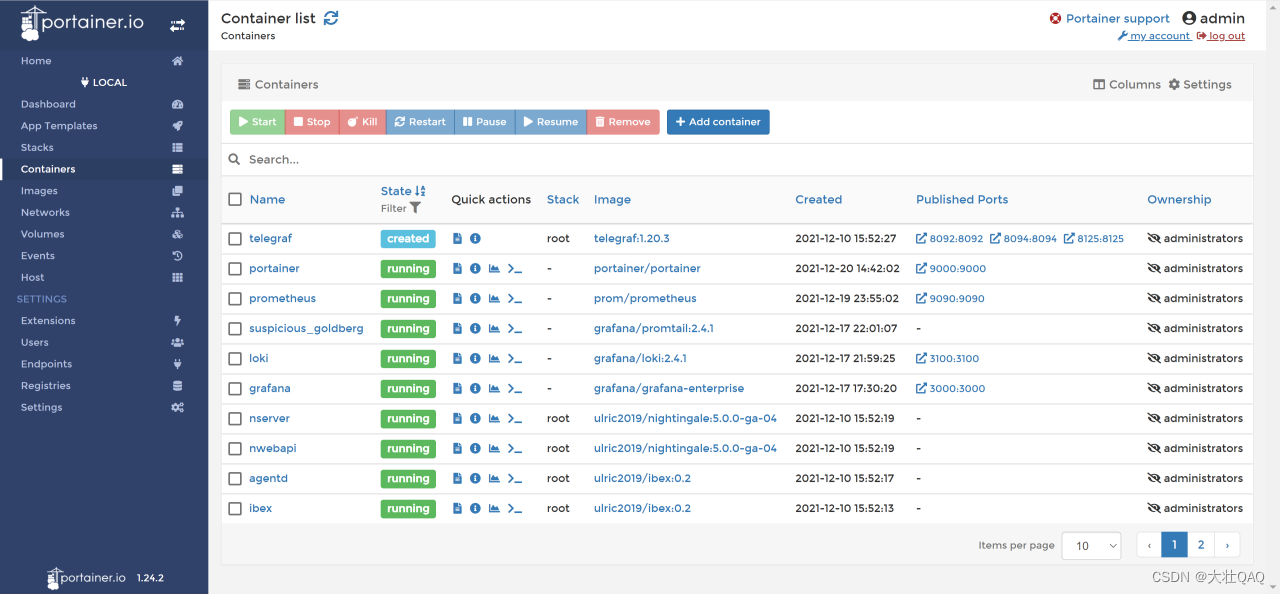Open the table Settings menu

[x=1200, y=85]
